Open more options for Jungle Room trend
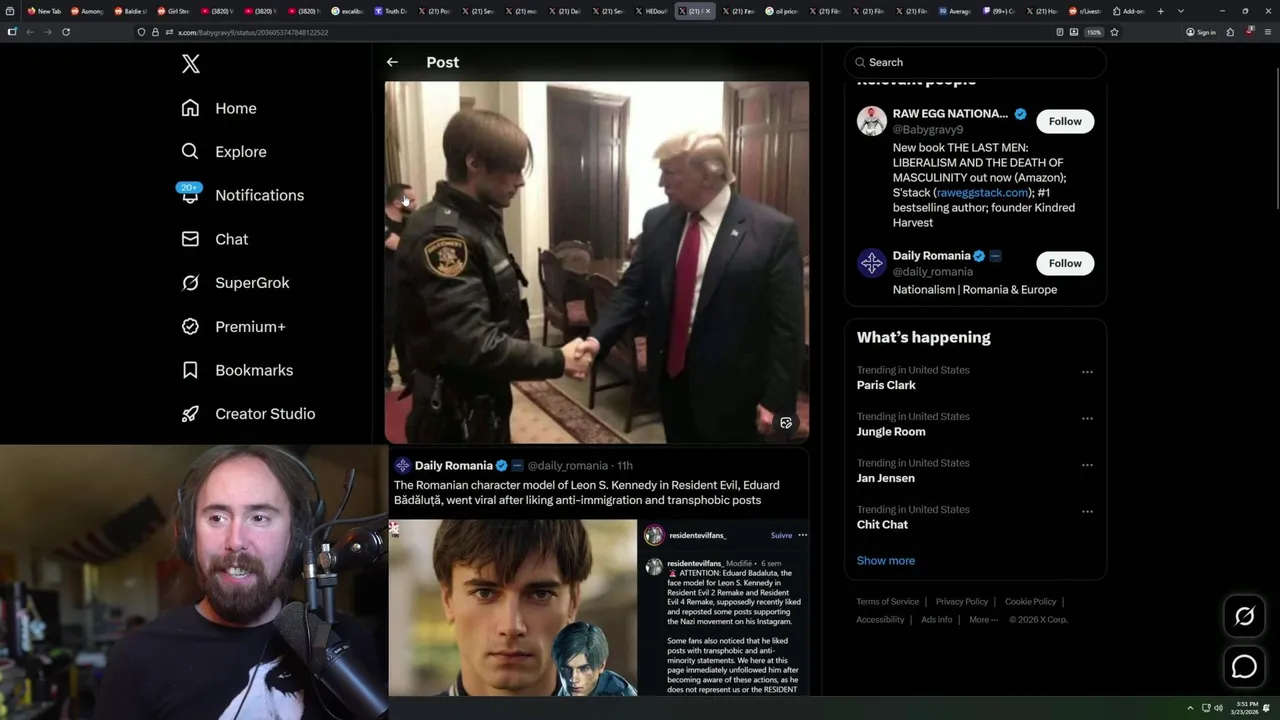The height and width of the screenshot is (720, 1280). pyautogui.click(x=1087, y=418)
